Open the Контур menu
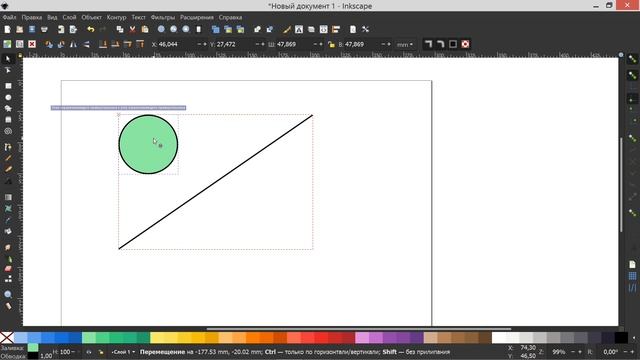Screen dimensions: 640x360 116,18
